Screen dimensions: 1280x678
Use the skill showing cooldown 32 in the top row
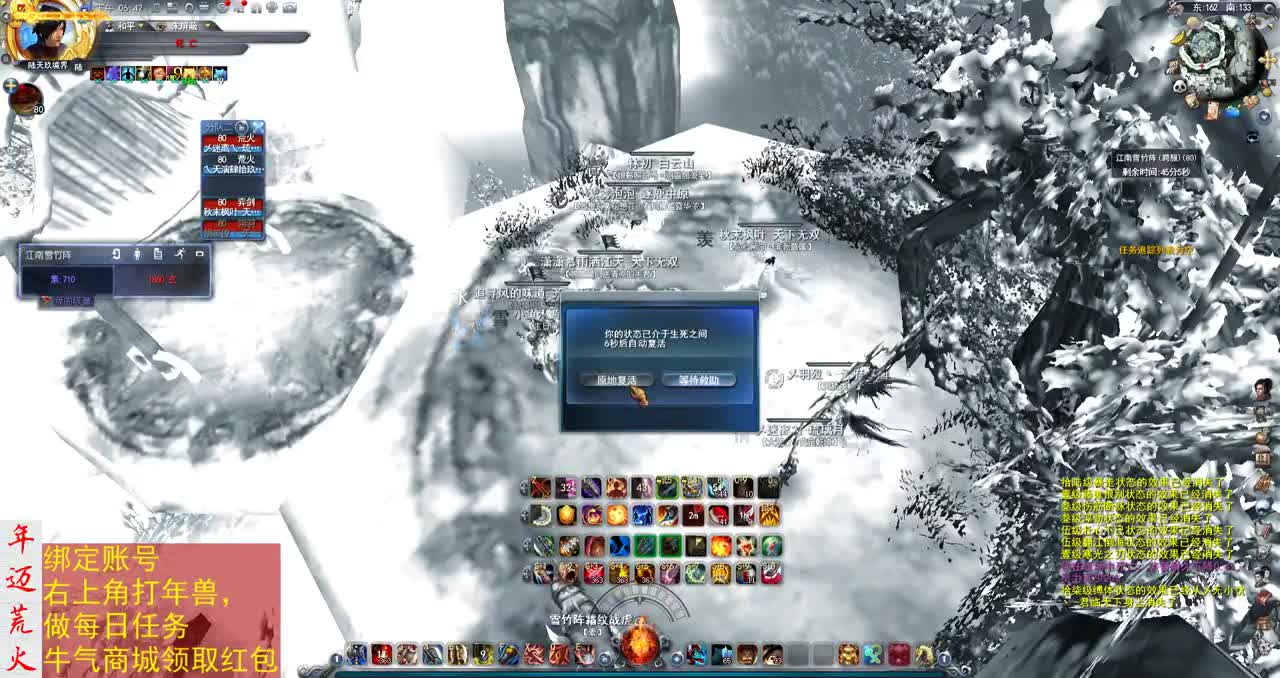[566, 488]
